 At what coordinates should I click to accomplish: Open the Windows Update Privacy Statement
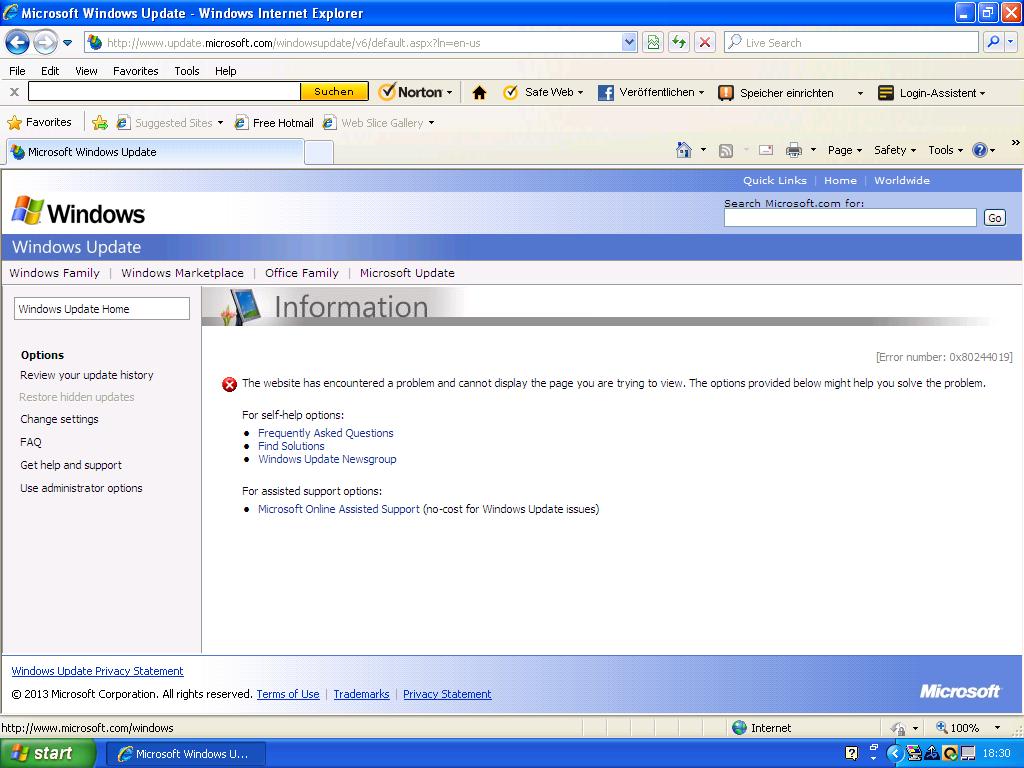click(x=97, y=671)
